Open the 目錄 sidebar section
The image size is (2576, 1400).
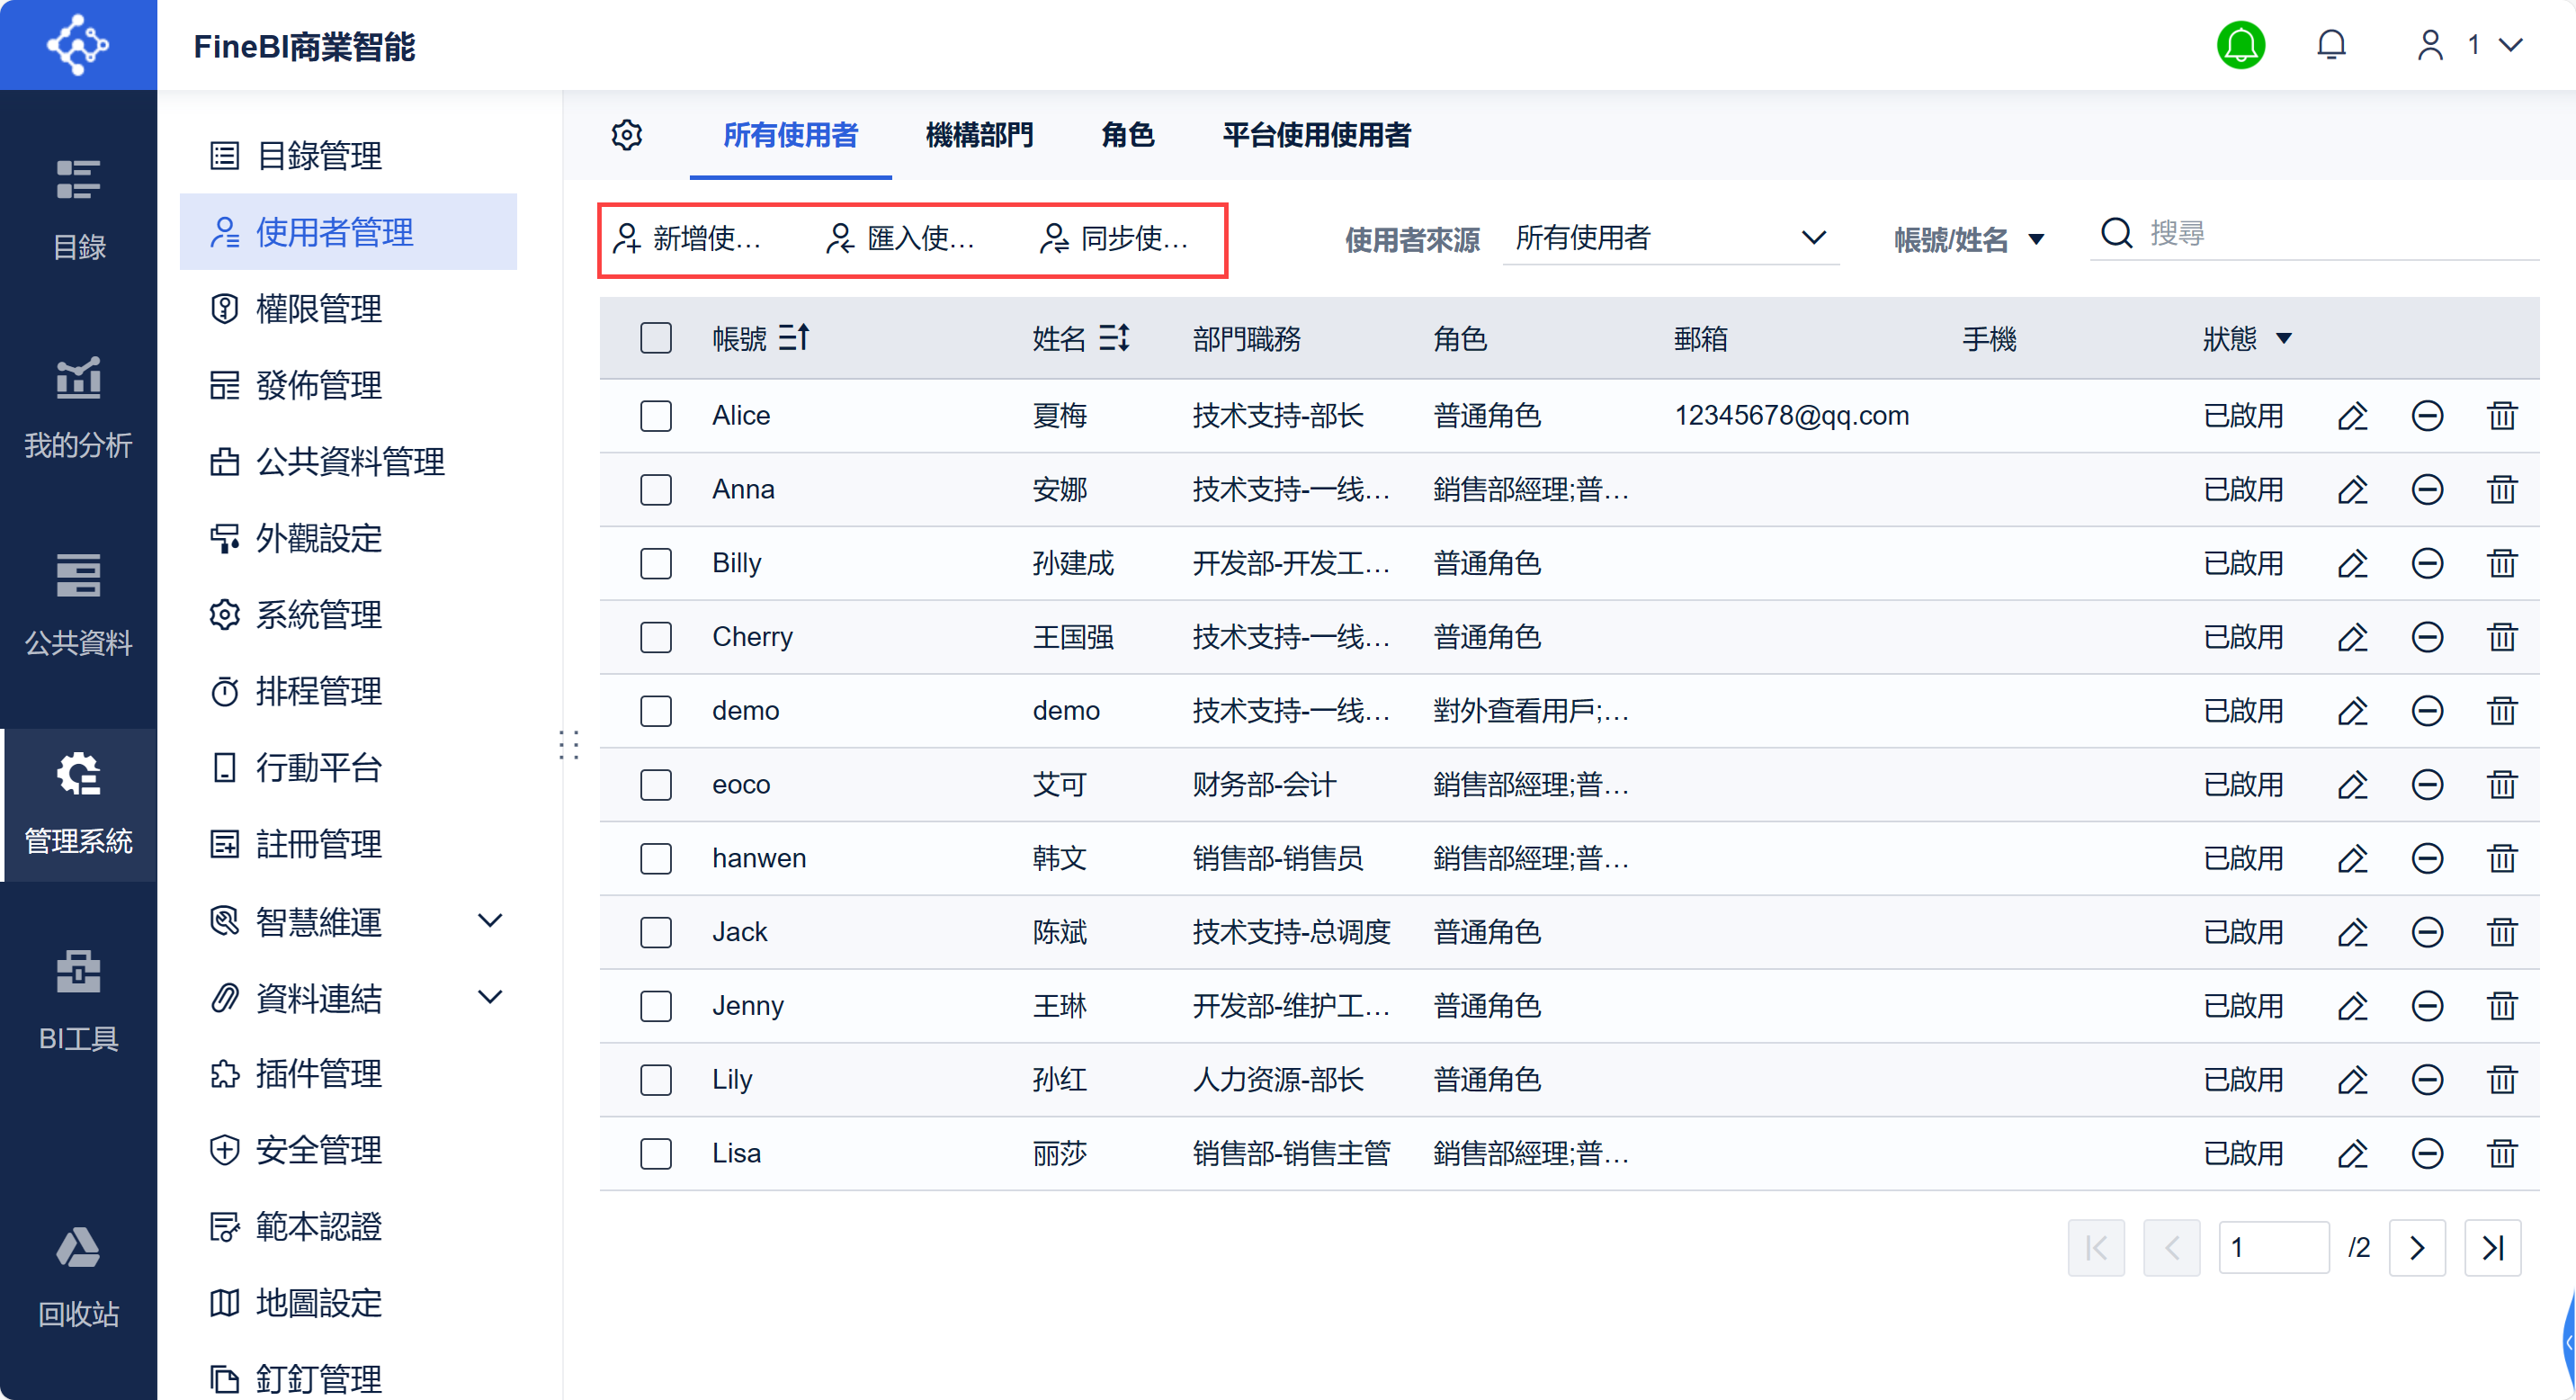[78, 211]
